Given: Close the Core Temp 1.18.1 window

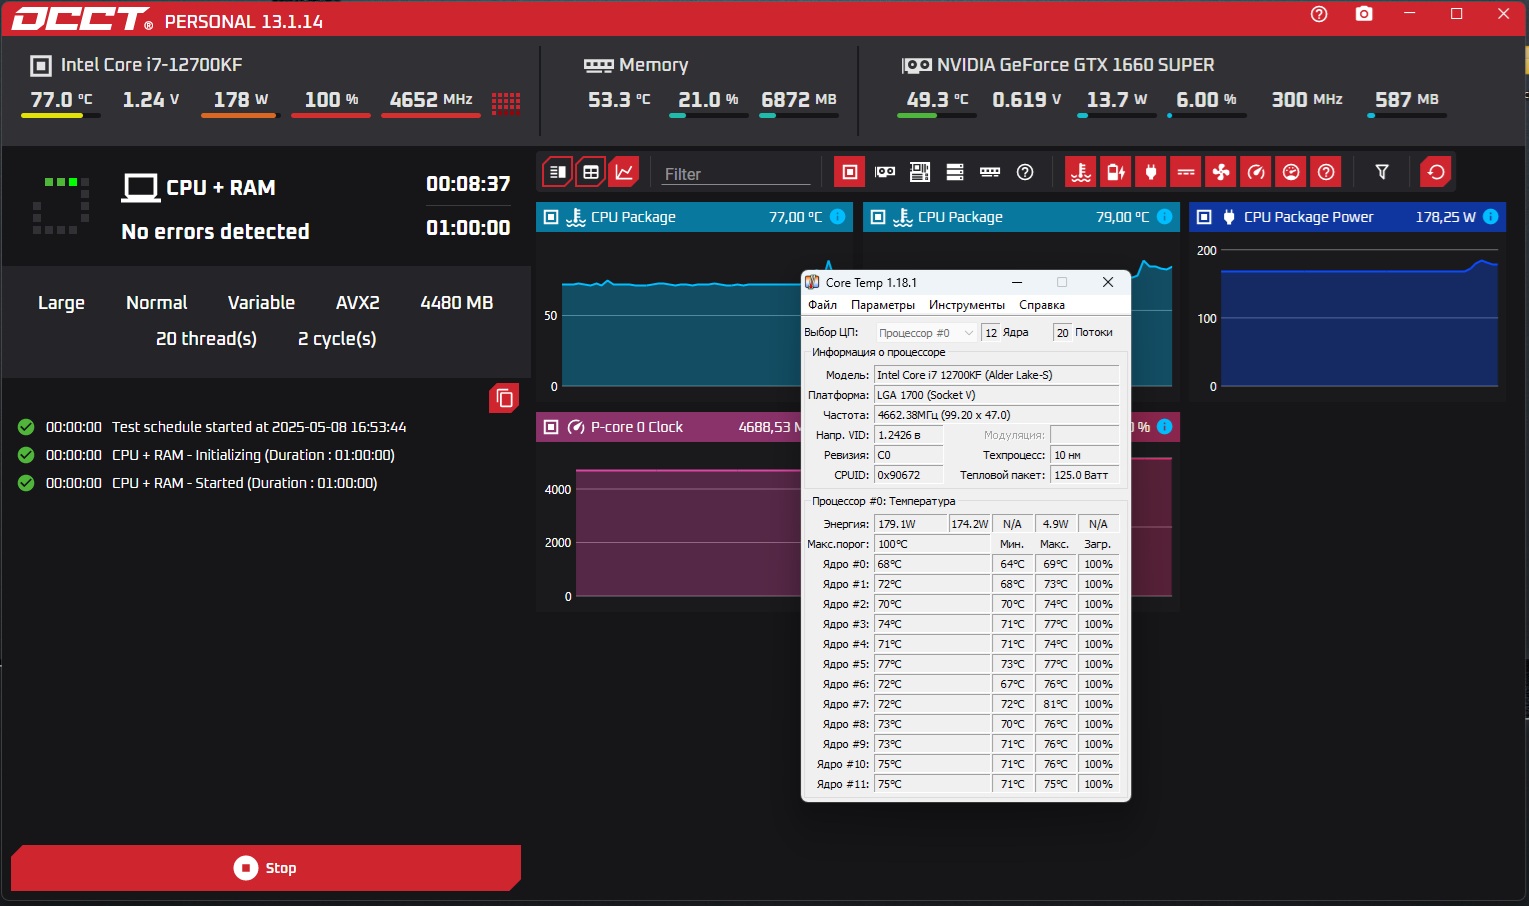Looking at the screenshot, I should point(1108,283).
